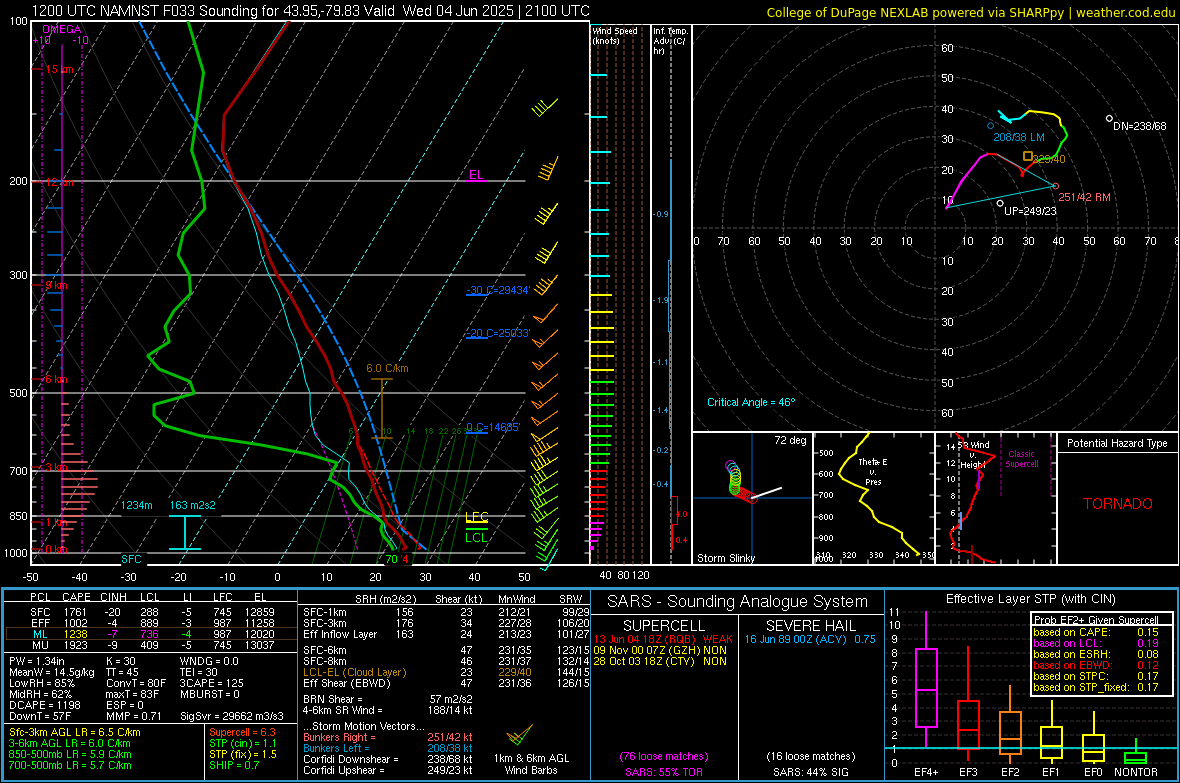1180x783 pixels.
Task: Click the orange '6.0 C/km' label on the skew-T
Action: (387, 368)
